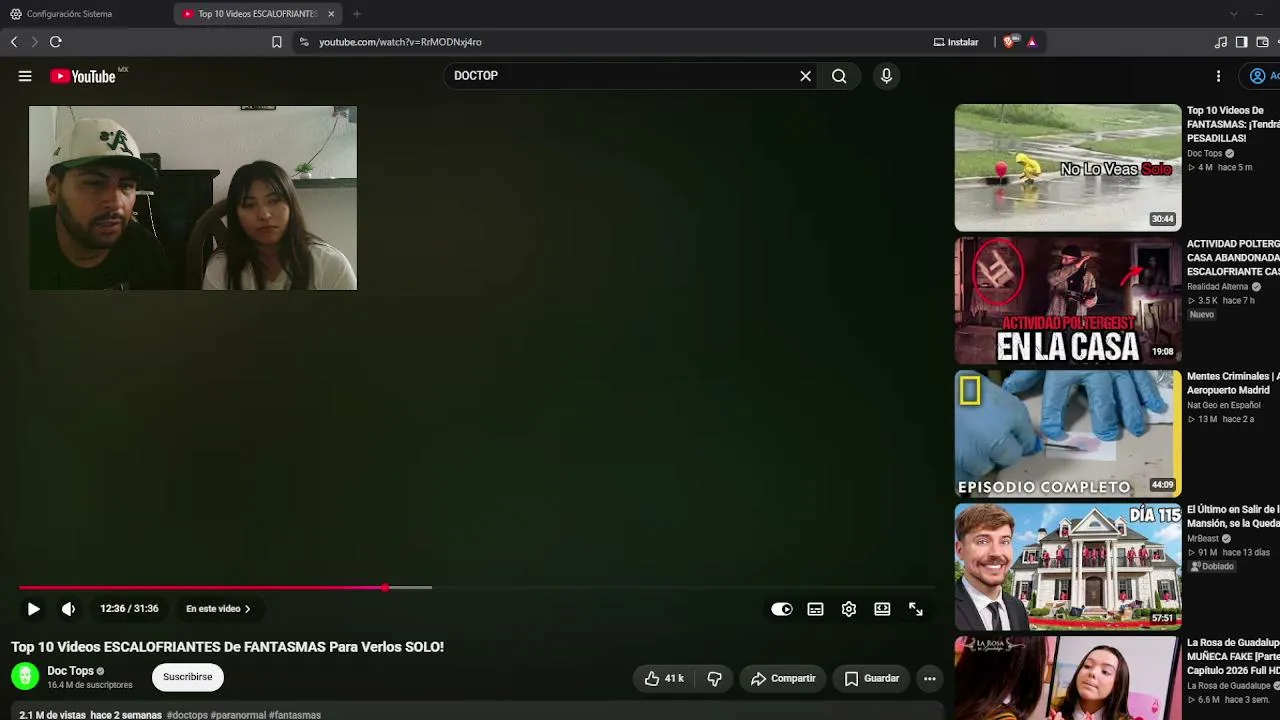Open Brave Shields panel

pyautogui.click(x=1009, y=42)
